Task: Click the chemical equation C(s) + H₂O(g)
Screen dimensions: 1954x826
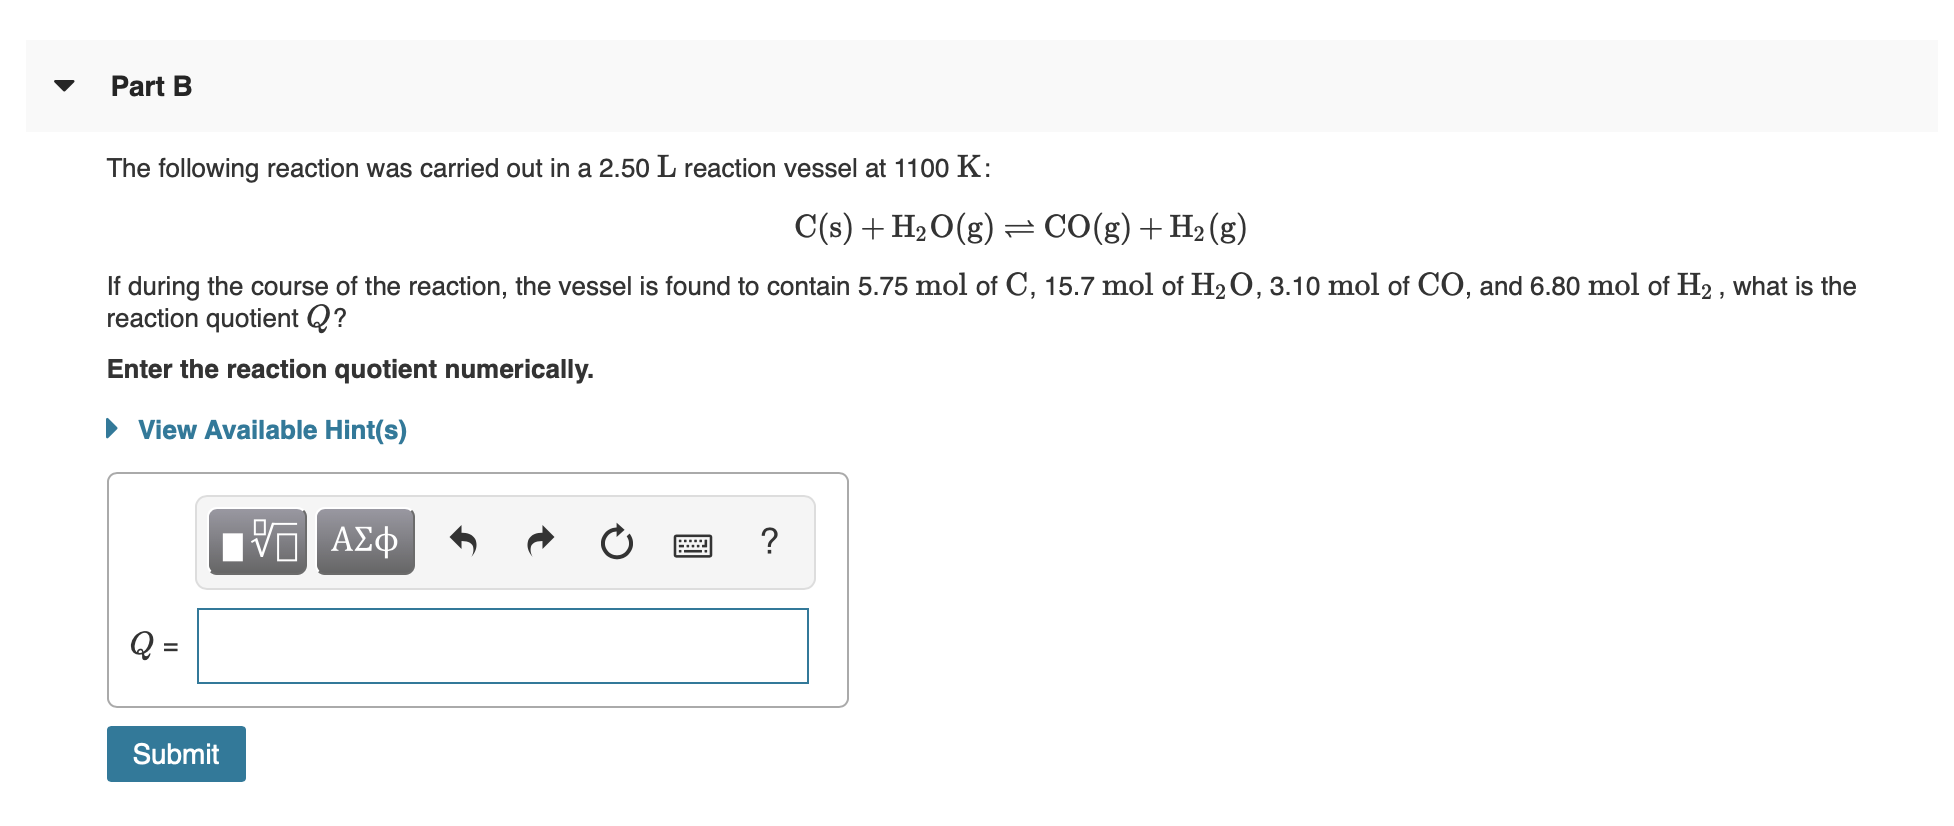Action: pos(1020,227)
